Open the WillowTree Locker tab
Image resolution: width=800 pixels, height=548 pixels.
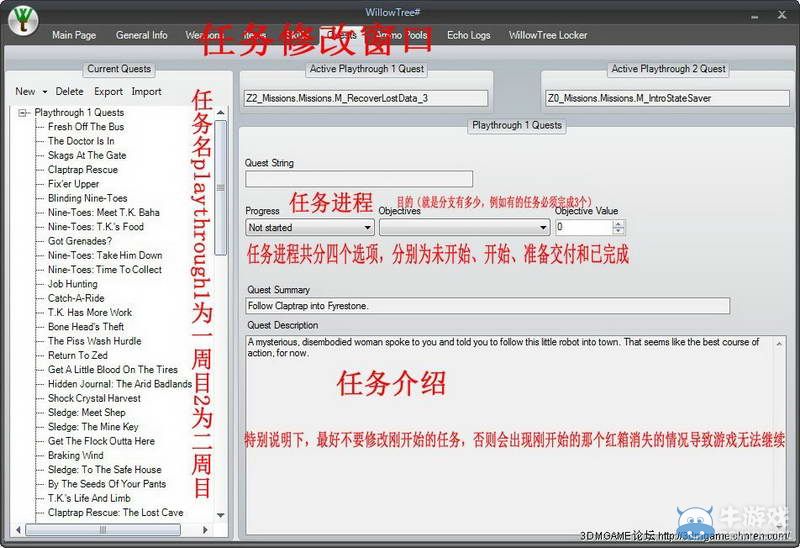(x=548, y=35)
